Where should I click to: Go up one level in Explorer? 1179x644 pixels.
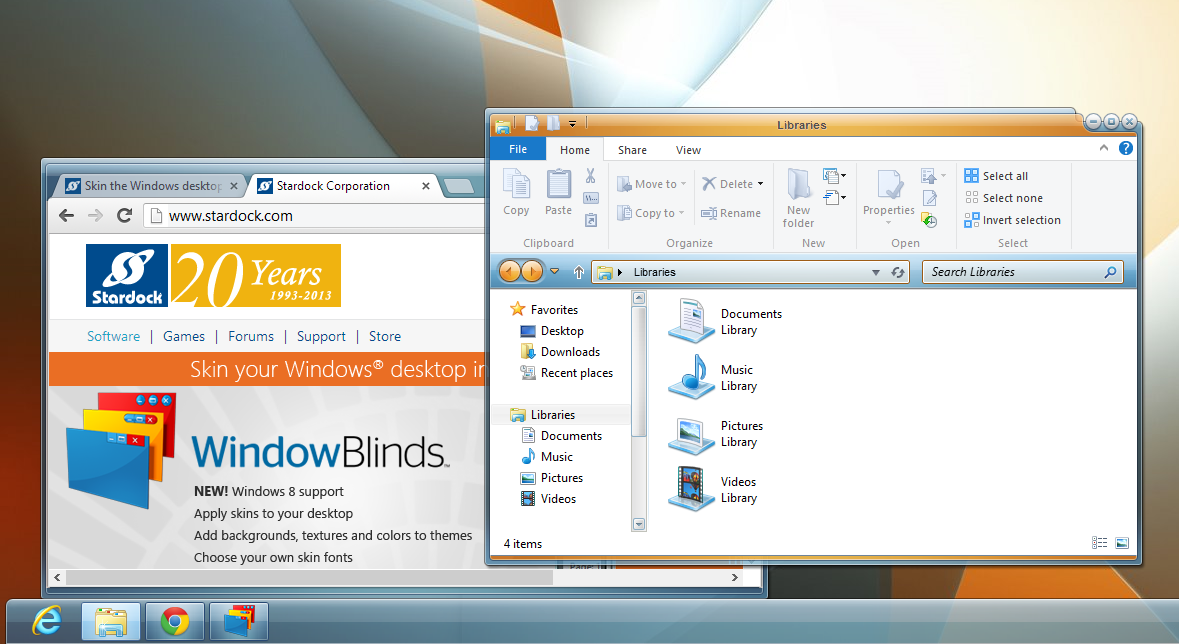click(x=578, y=272)
